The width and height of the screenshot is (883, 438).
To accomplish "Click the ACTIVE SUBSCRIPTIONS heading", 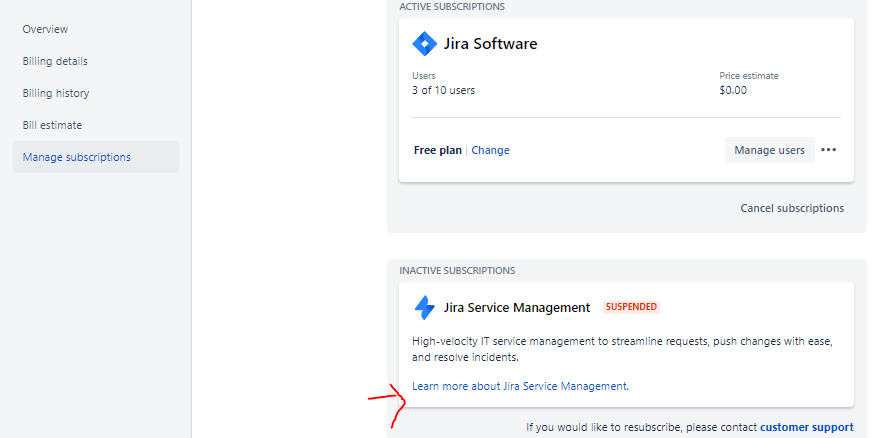I will [x=452, y=7].
